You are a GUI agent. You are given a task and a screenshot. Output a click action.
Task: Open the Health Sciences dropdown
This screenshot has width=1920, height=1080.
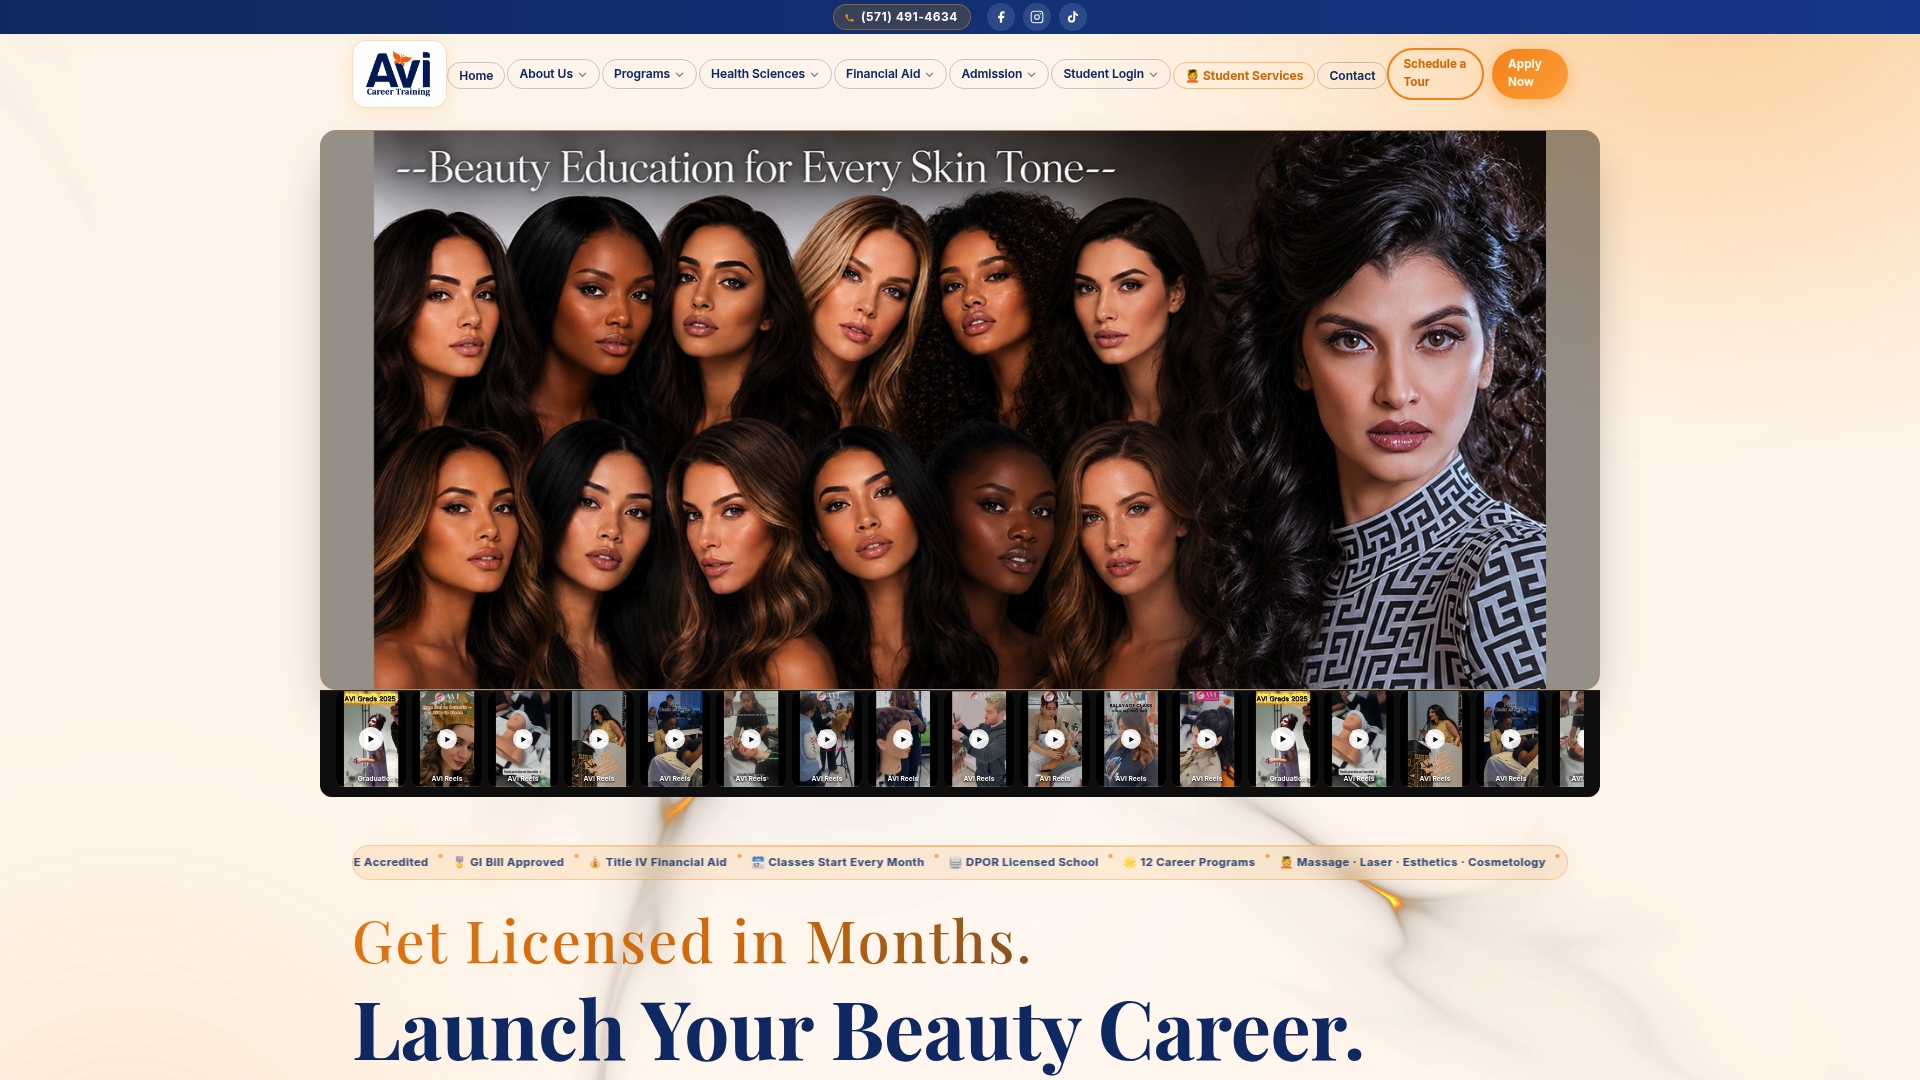(765, 74)
